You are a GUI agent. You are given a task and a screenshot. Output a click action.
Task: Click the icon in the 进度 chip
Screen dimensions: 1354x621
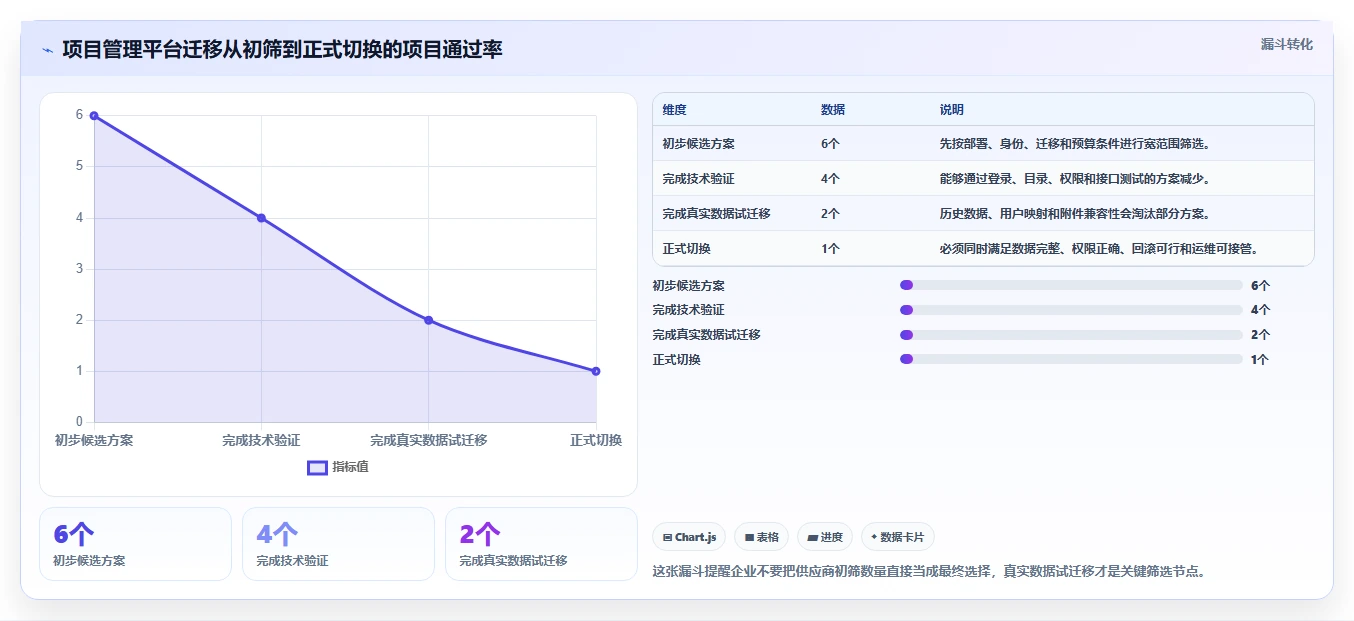coord(812,538)
